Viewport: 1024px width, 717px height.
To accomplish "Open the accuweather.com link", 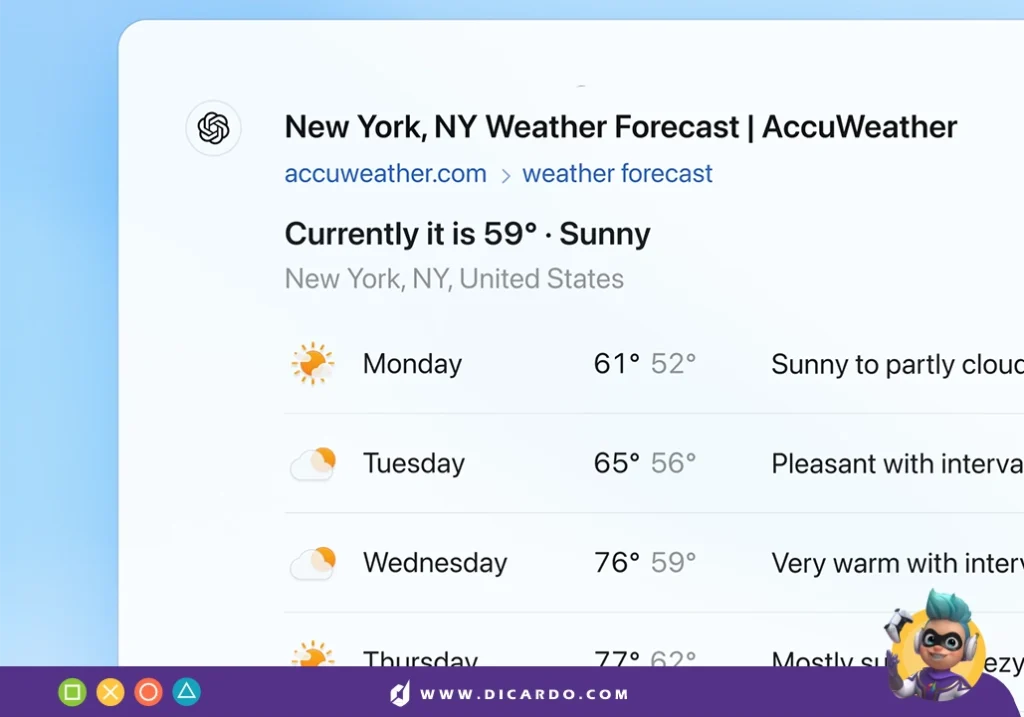I will [385, 174].
